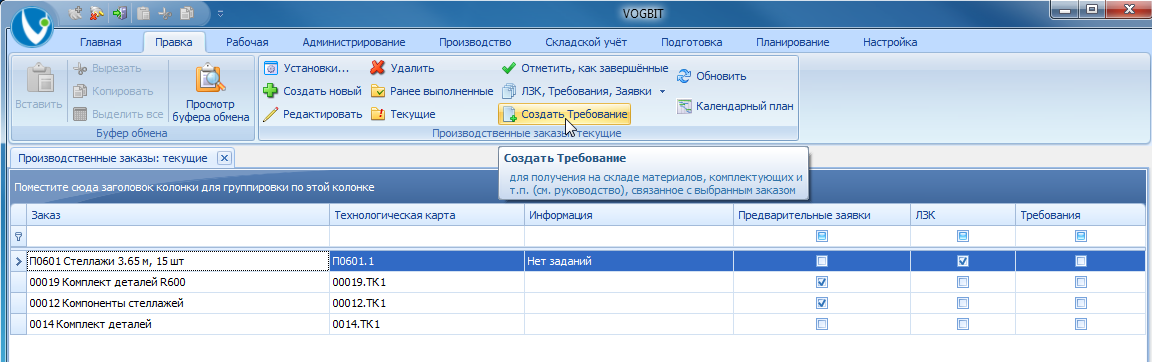Open Календарный план
The image size is (1152, 362).
click(735, 106)
